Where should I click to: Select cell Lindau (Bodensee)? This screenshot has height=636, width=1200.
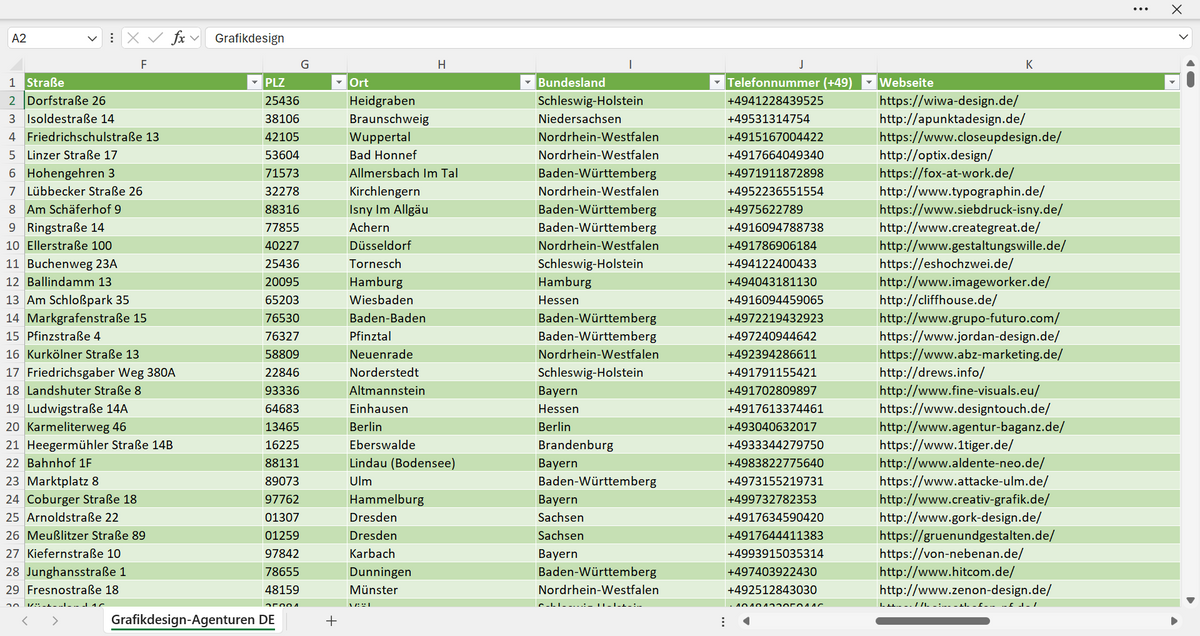[x=441, y=463]
